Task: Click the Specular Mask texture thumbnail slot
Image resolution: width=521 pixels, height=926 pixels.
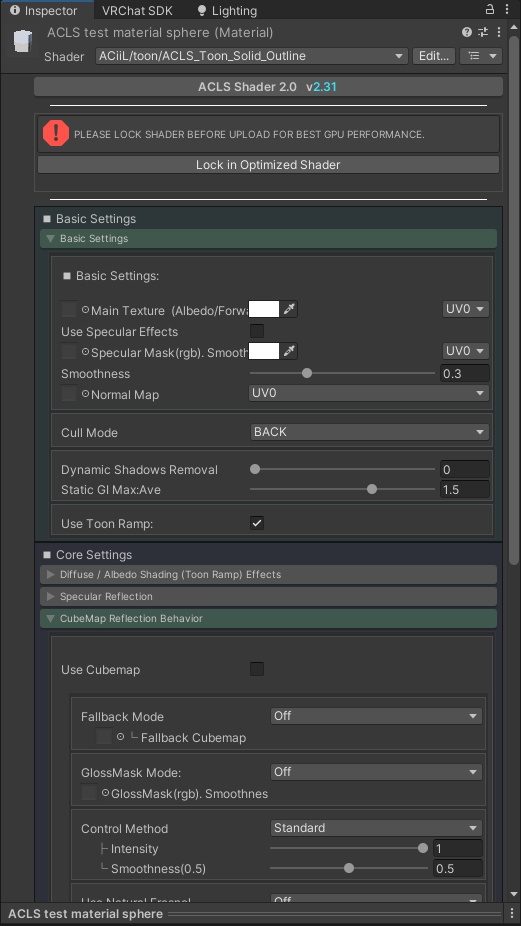Action: [x=69, y=351]
